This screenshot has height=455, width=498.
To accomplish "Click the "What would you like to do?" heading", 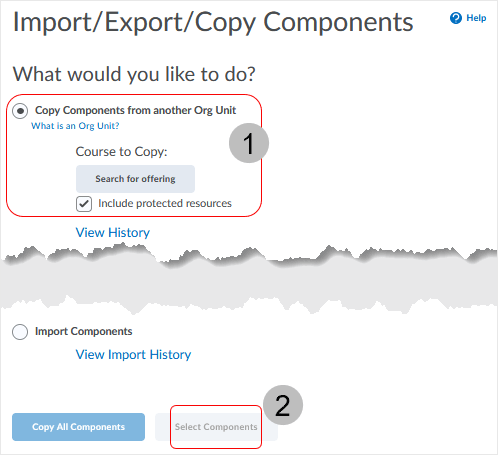I will pyautogui.click(x=134, y=74).
